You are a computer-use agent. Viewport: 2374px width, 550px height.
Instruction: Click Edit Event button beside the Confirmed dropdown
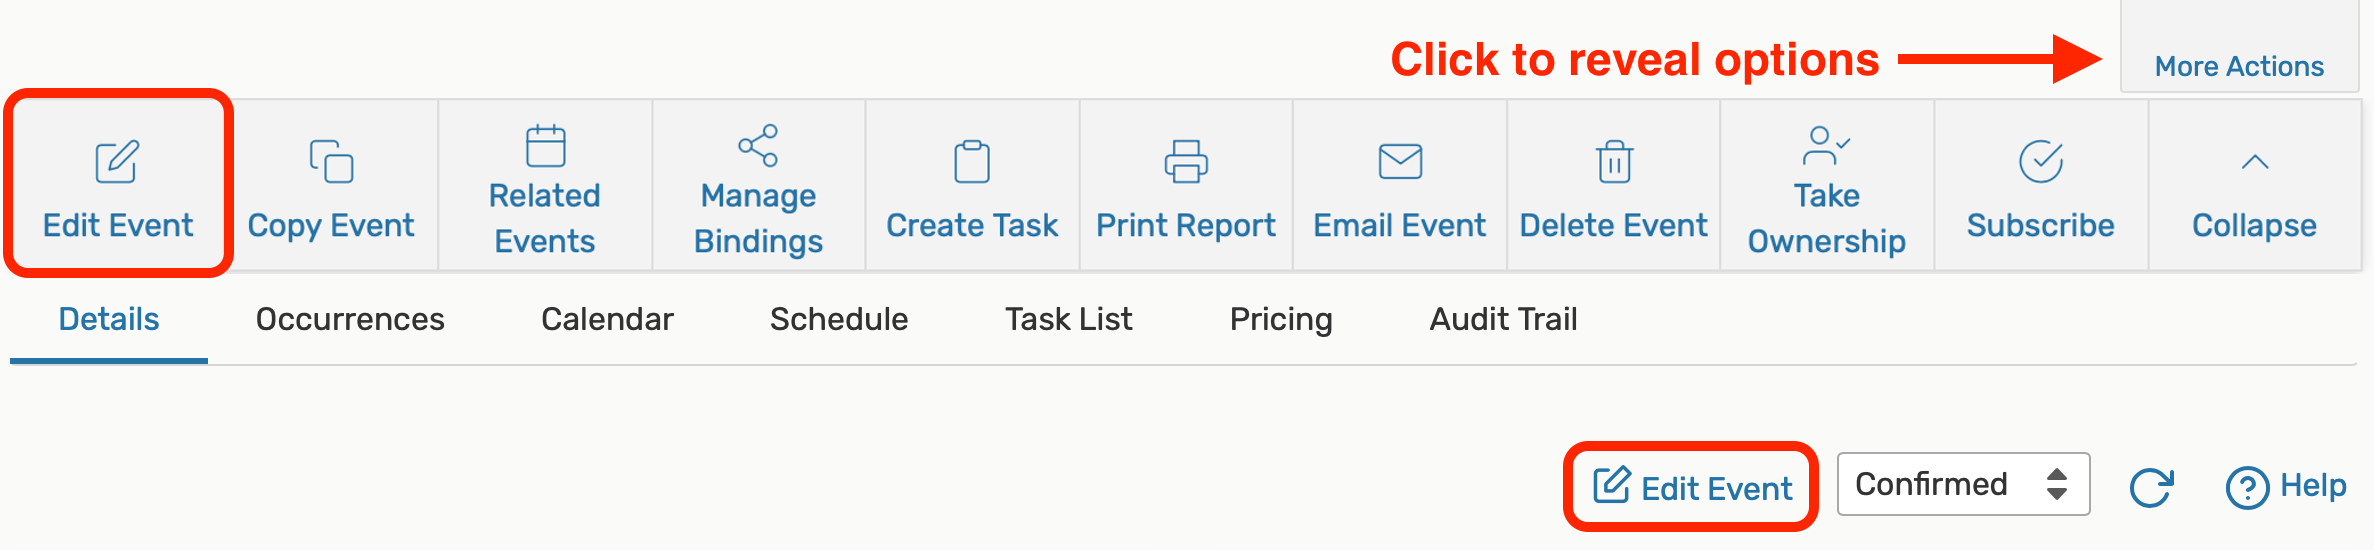click(x=1692, y=487)
